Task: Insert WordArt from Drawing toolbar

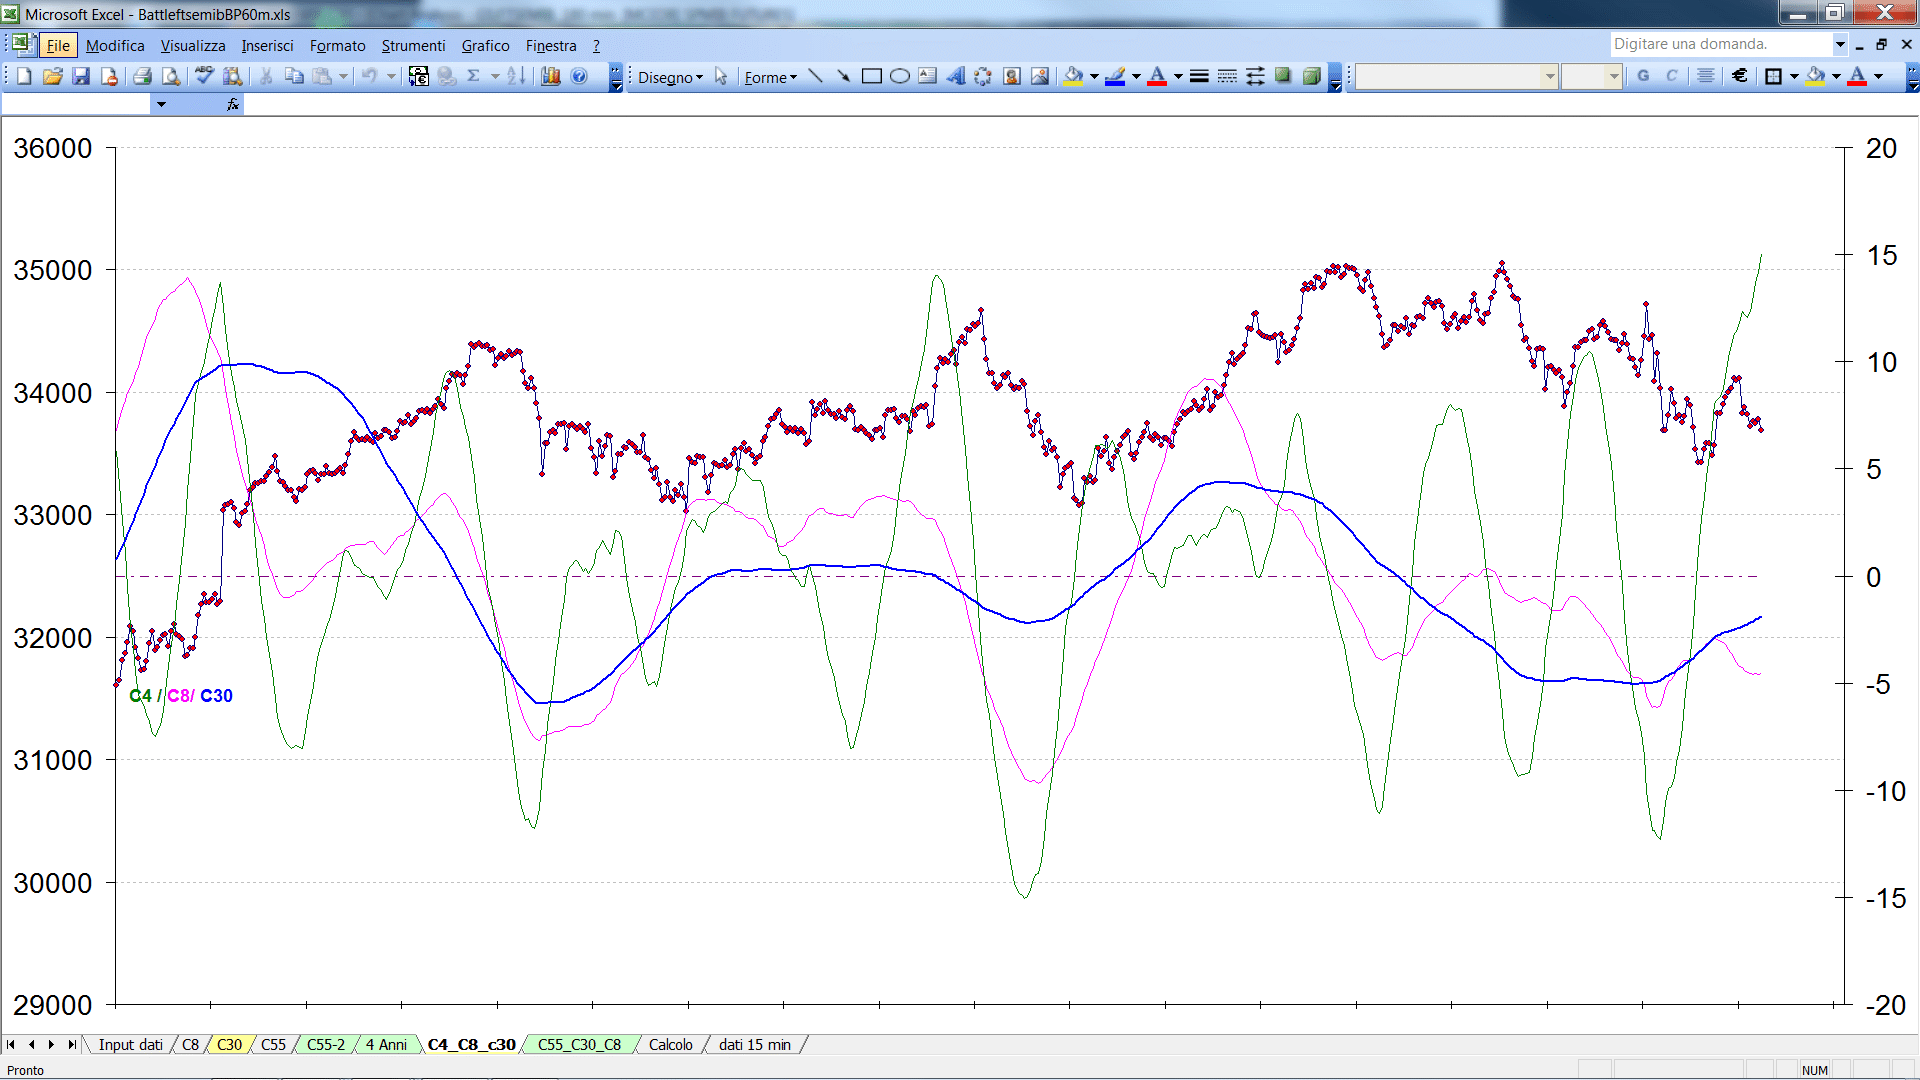Action: pos(956,76)
